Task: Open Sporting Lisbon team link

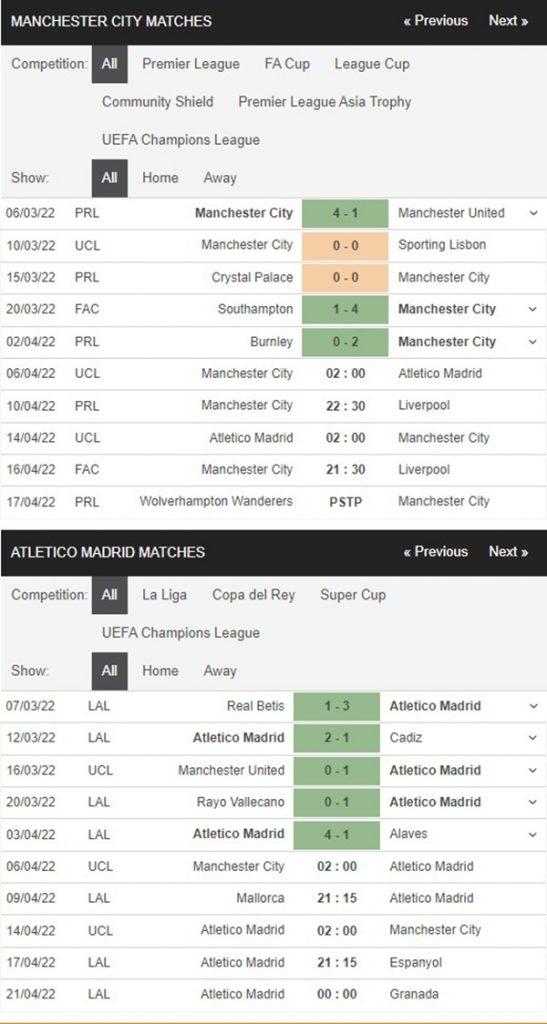Action: (x=442, y=245)
